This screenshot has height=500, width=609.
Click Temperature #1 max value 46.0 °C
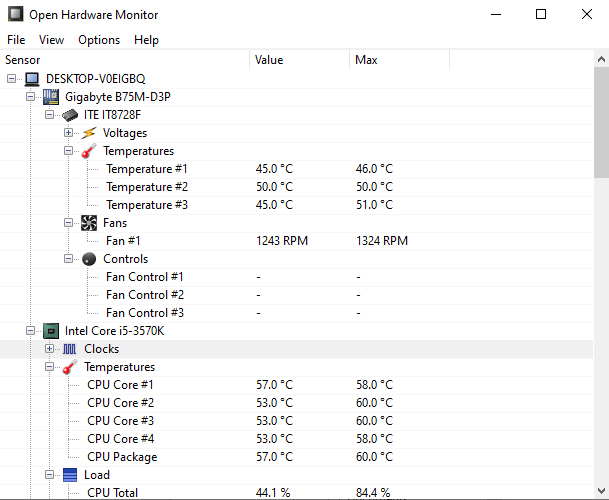374,169
